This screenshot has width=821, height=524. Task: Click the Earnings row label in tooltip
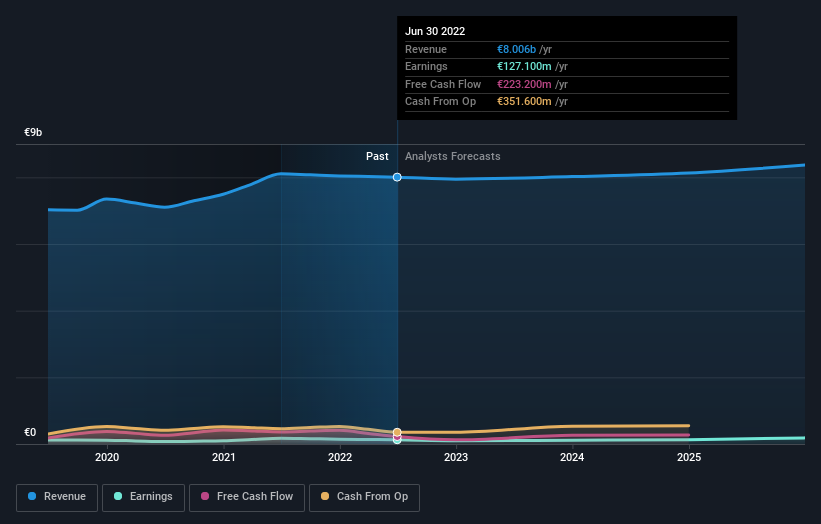[426, 66]
